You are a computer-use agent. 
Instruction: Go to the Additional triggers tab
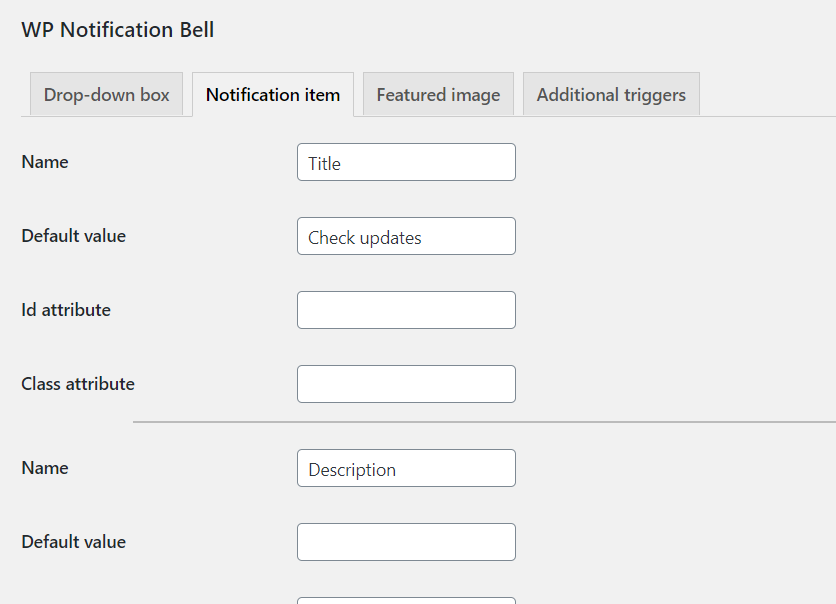pyautogui.click(x=611, y=94)
